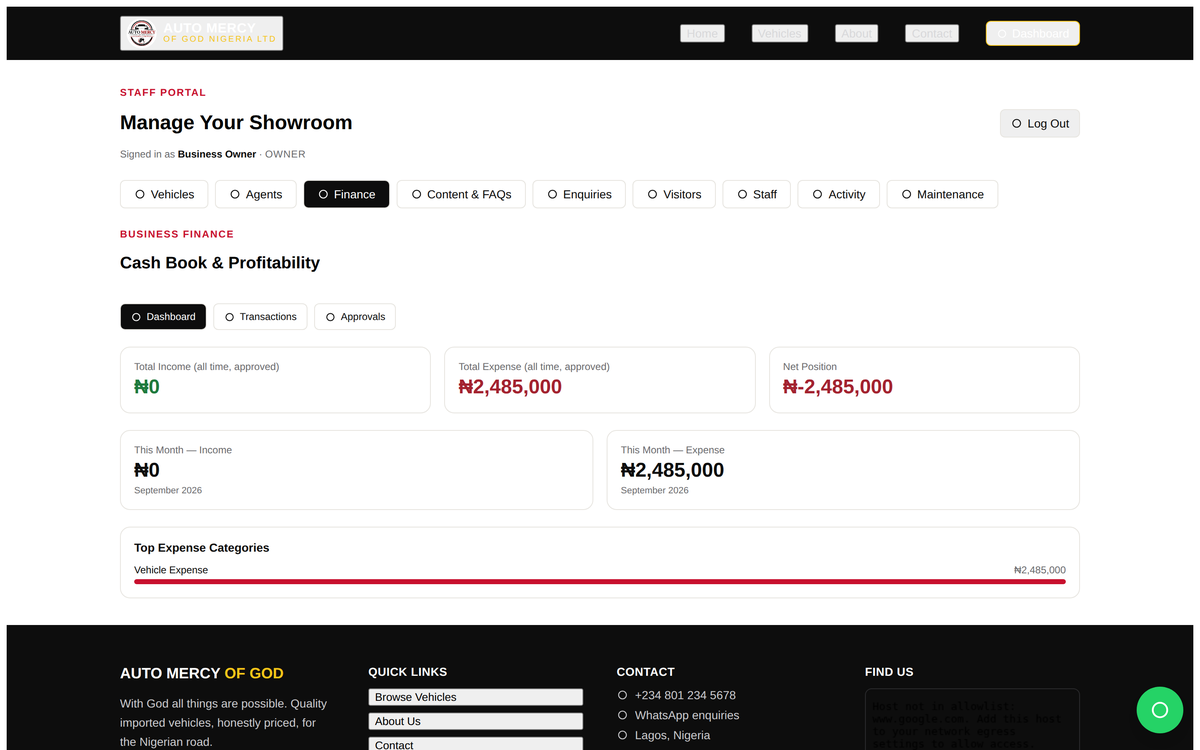1200x750 pixels.
Task: Click the Total Income ₦0 value
Action: coord(147,387)
